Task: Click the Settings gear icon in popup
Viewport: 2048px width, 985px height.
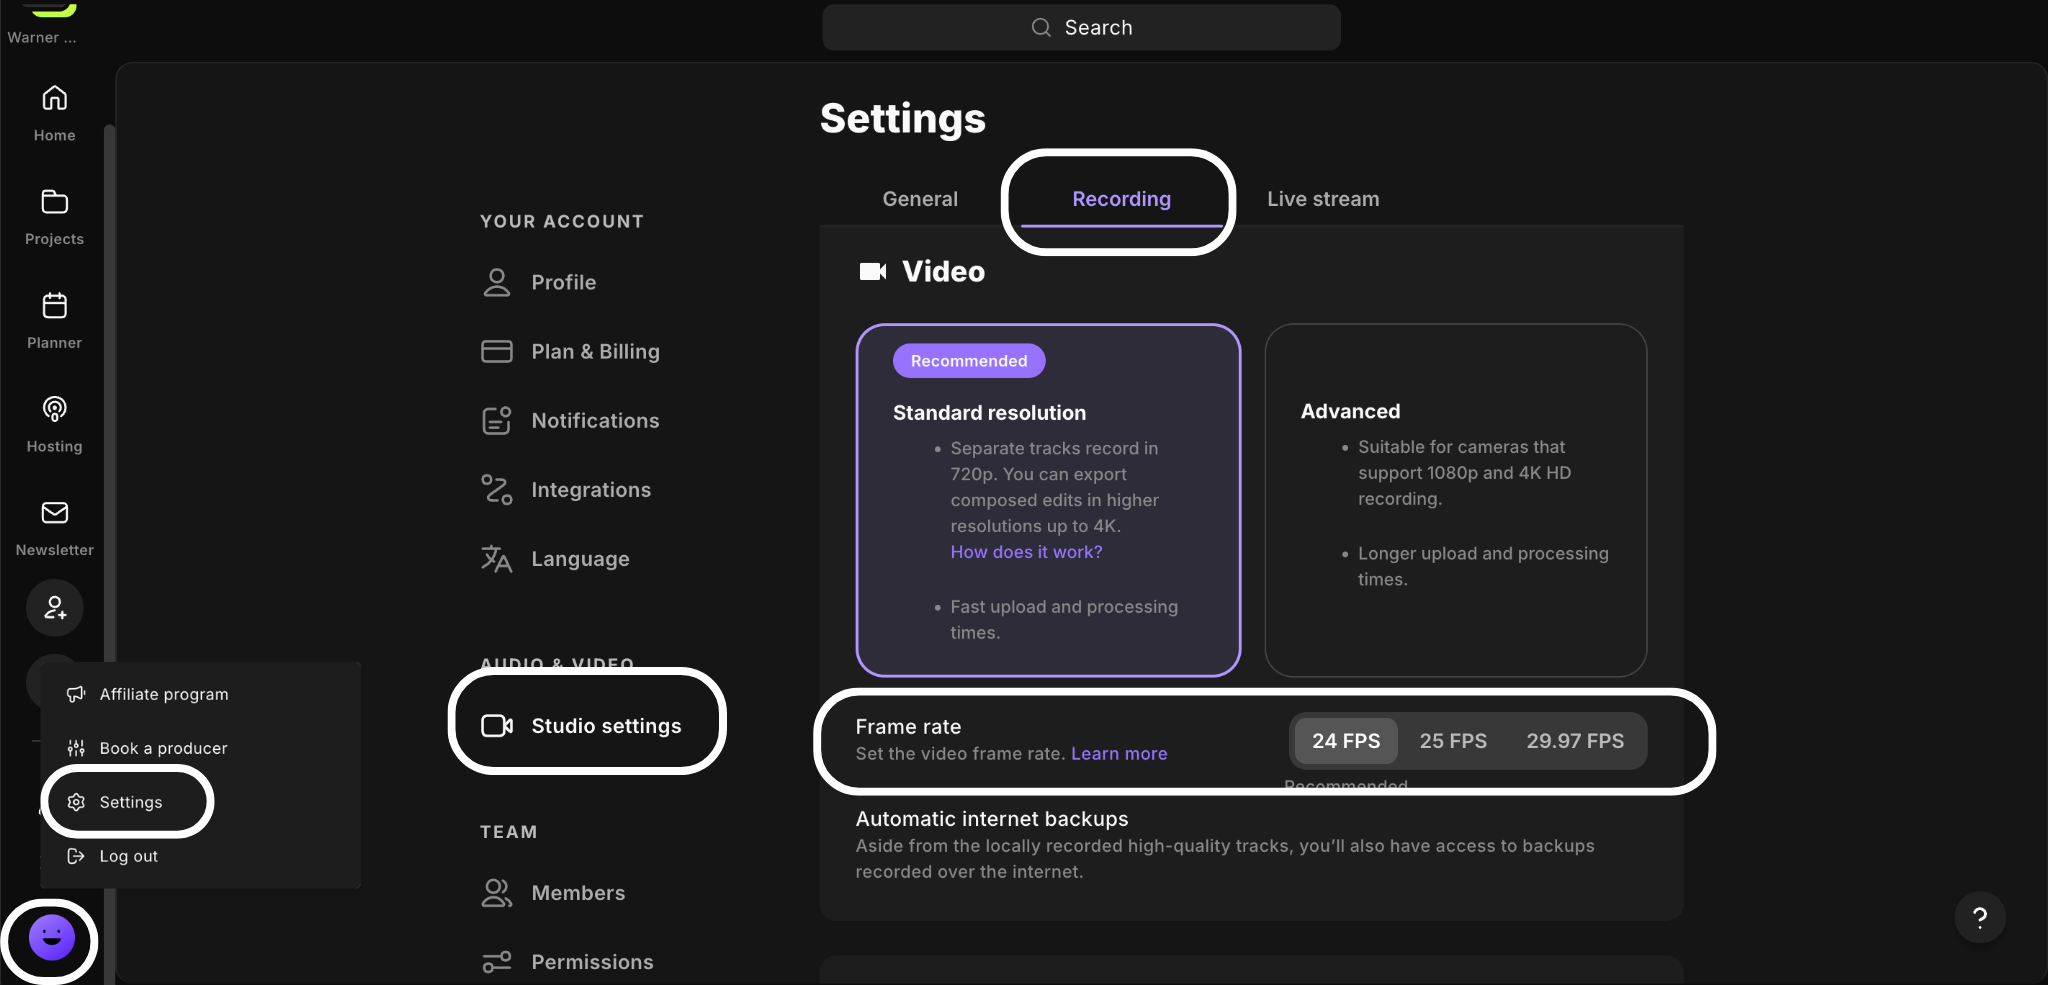Action: click(x=76, y=802)
